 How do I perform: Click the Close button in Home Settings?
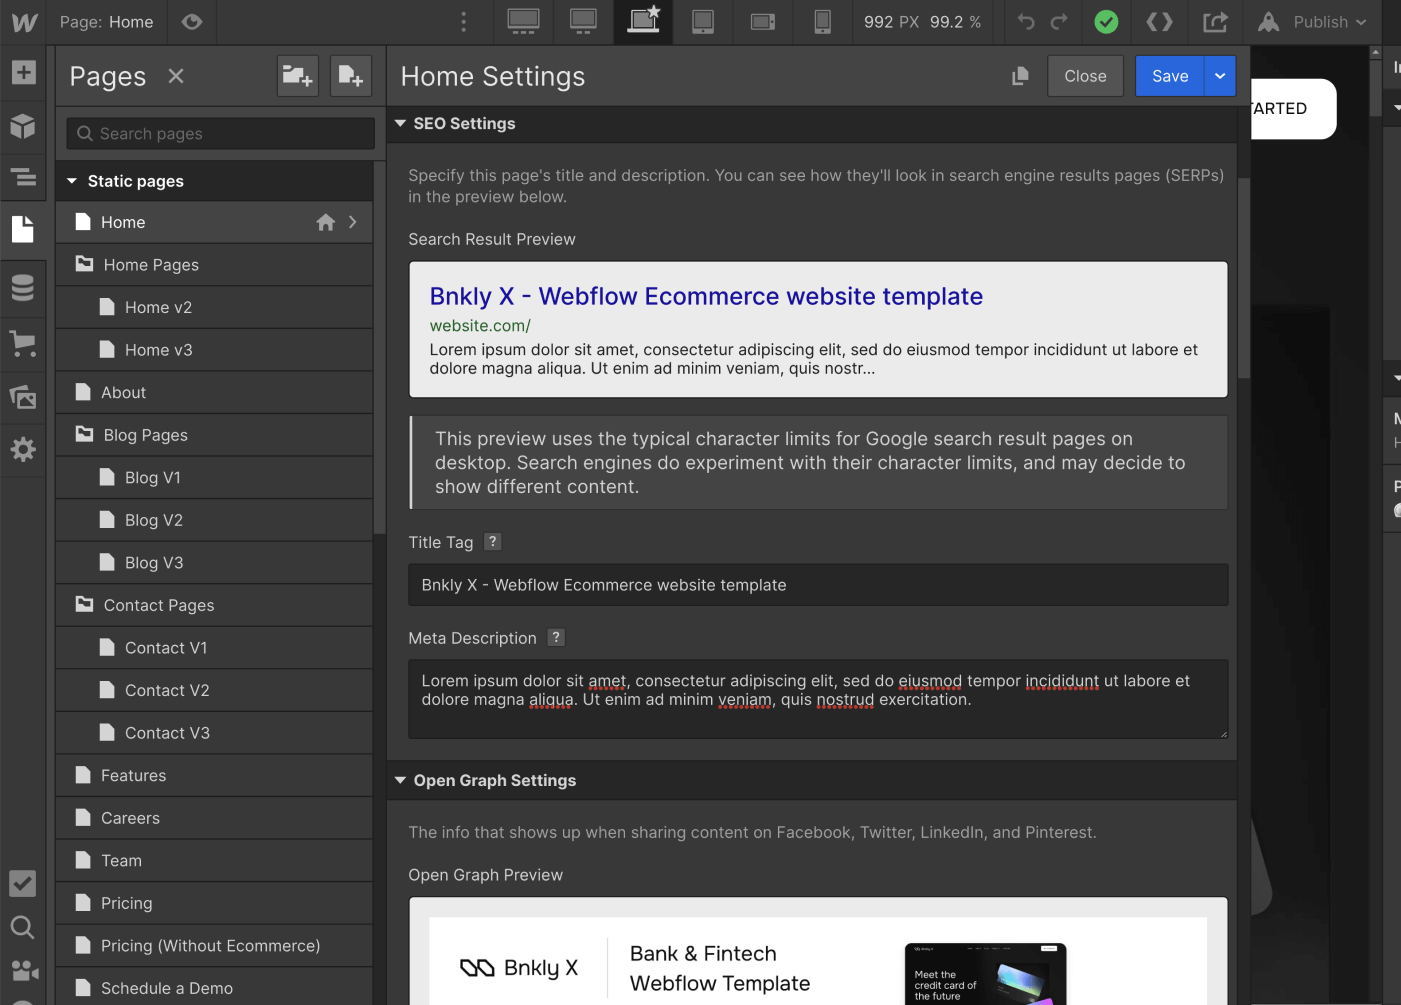point(1085,76)
